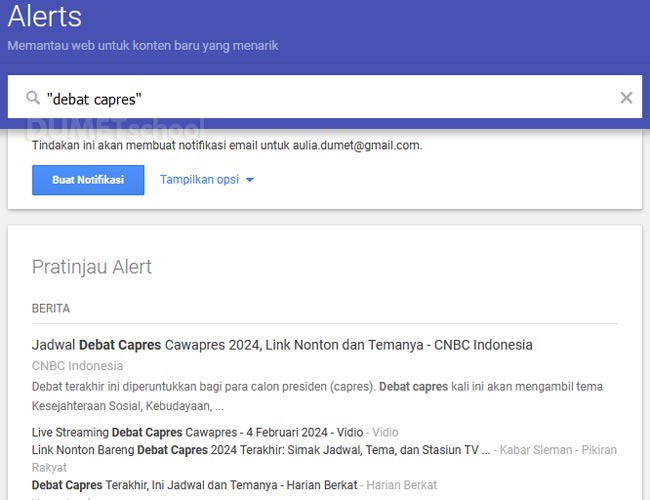Screen dimensions: 650x500
Task: Click the Kabar Sleman - Pikiran Rakyat source
Action: click(x=324, y=459)
